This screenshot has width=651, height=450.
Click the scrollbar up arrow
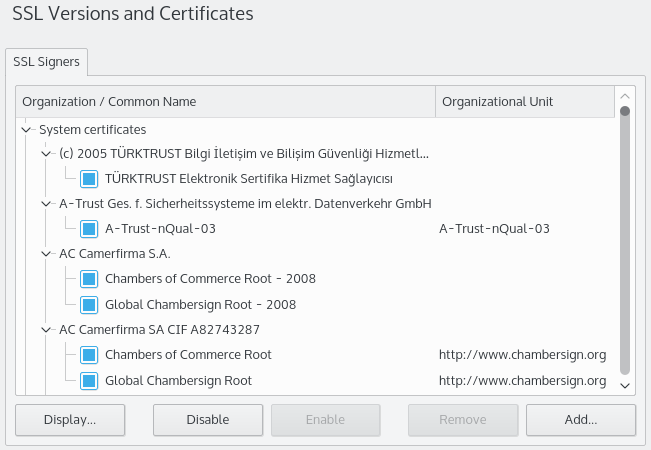click(625, 96)
